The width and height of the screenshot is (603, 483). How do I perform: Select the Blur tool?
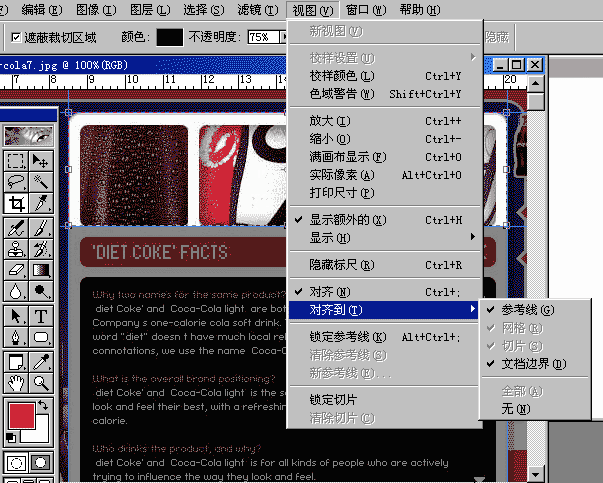coord(16,291)
